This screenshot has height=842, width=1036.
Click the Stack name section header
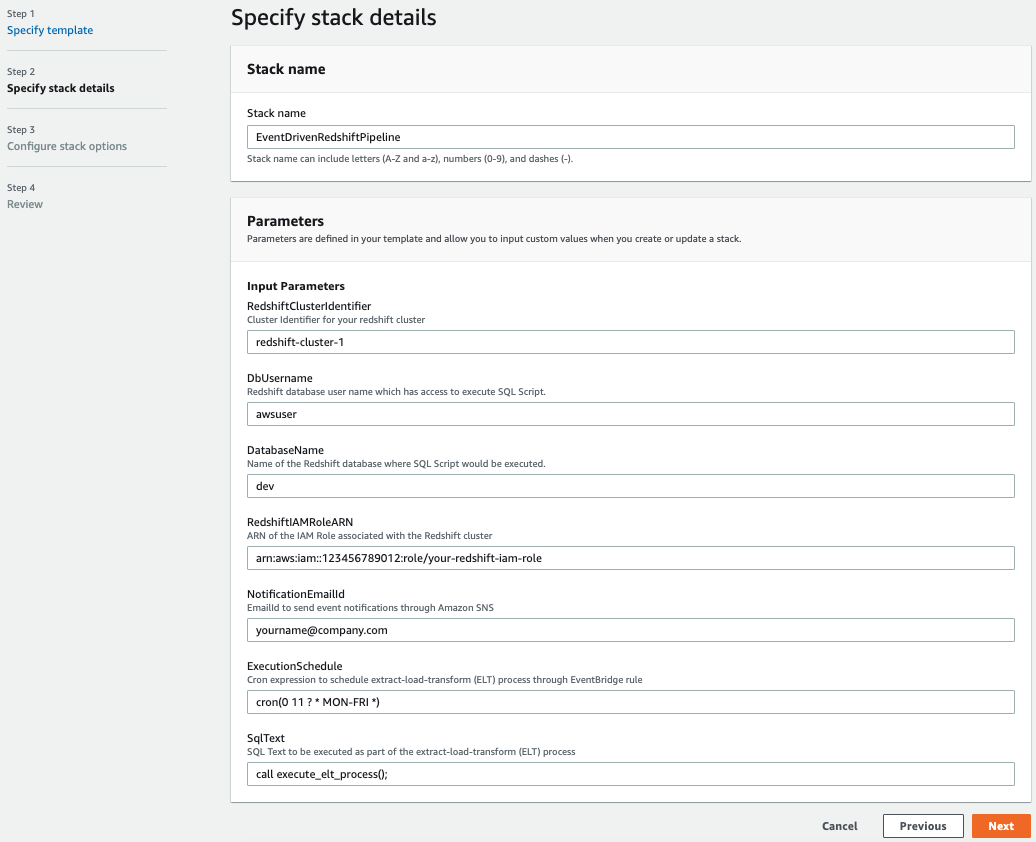pyautogui.click(x=286, y=69)
